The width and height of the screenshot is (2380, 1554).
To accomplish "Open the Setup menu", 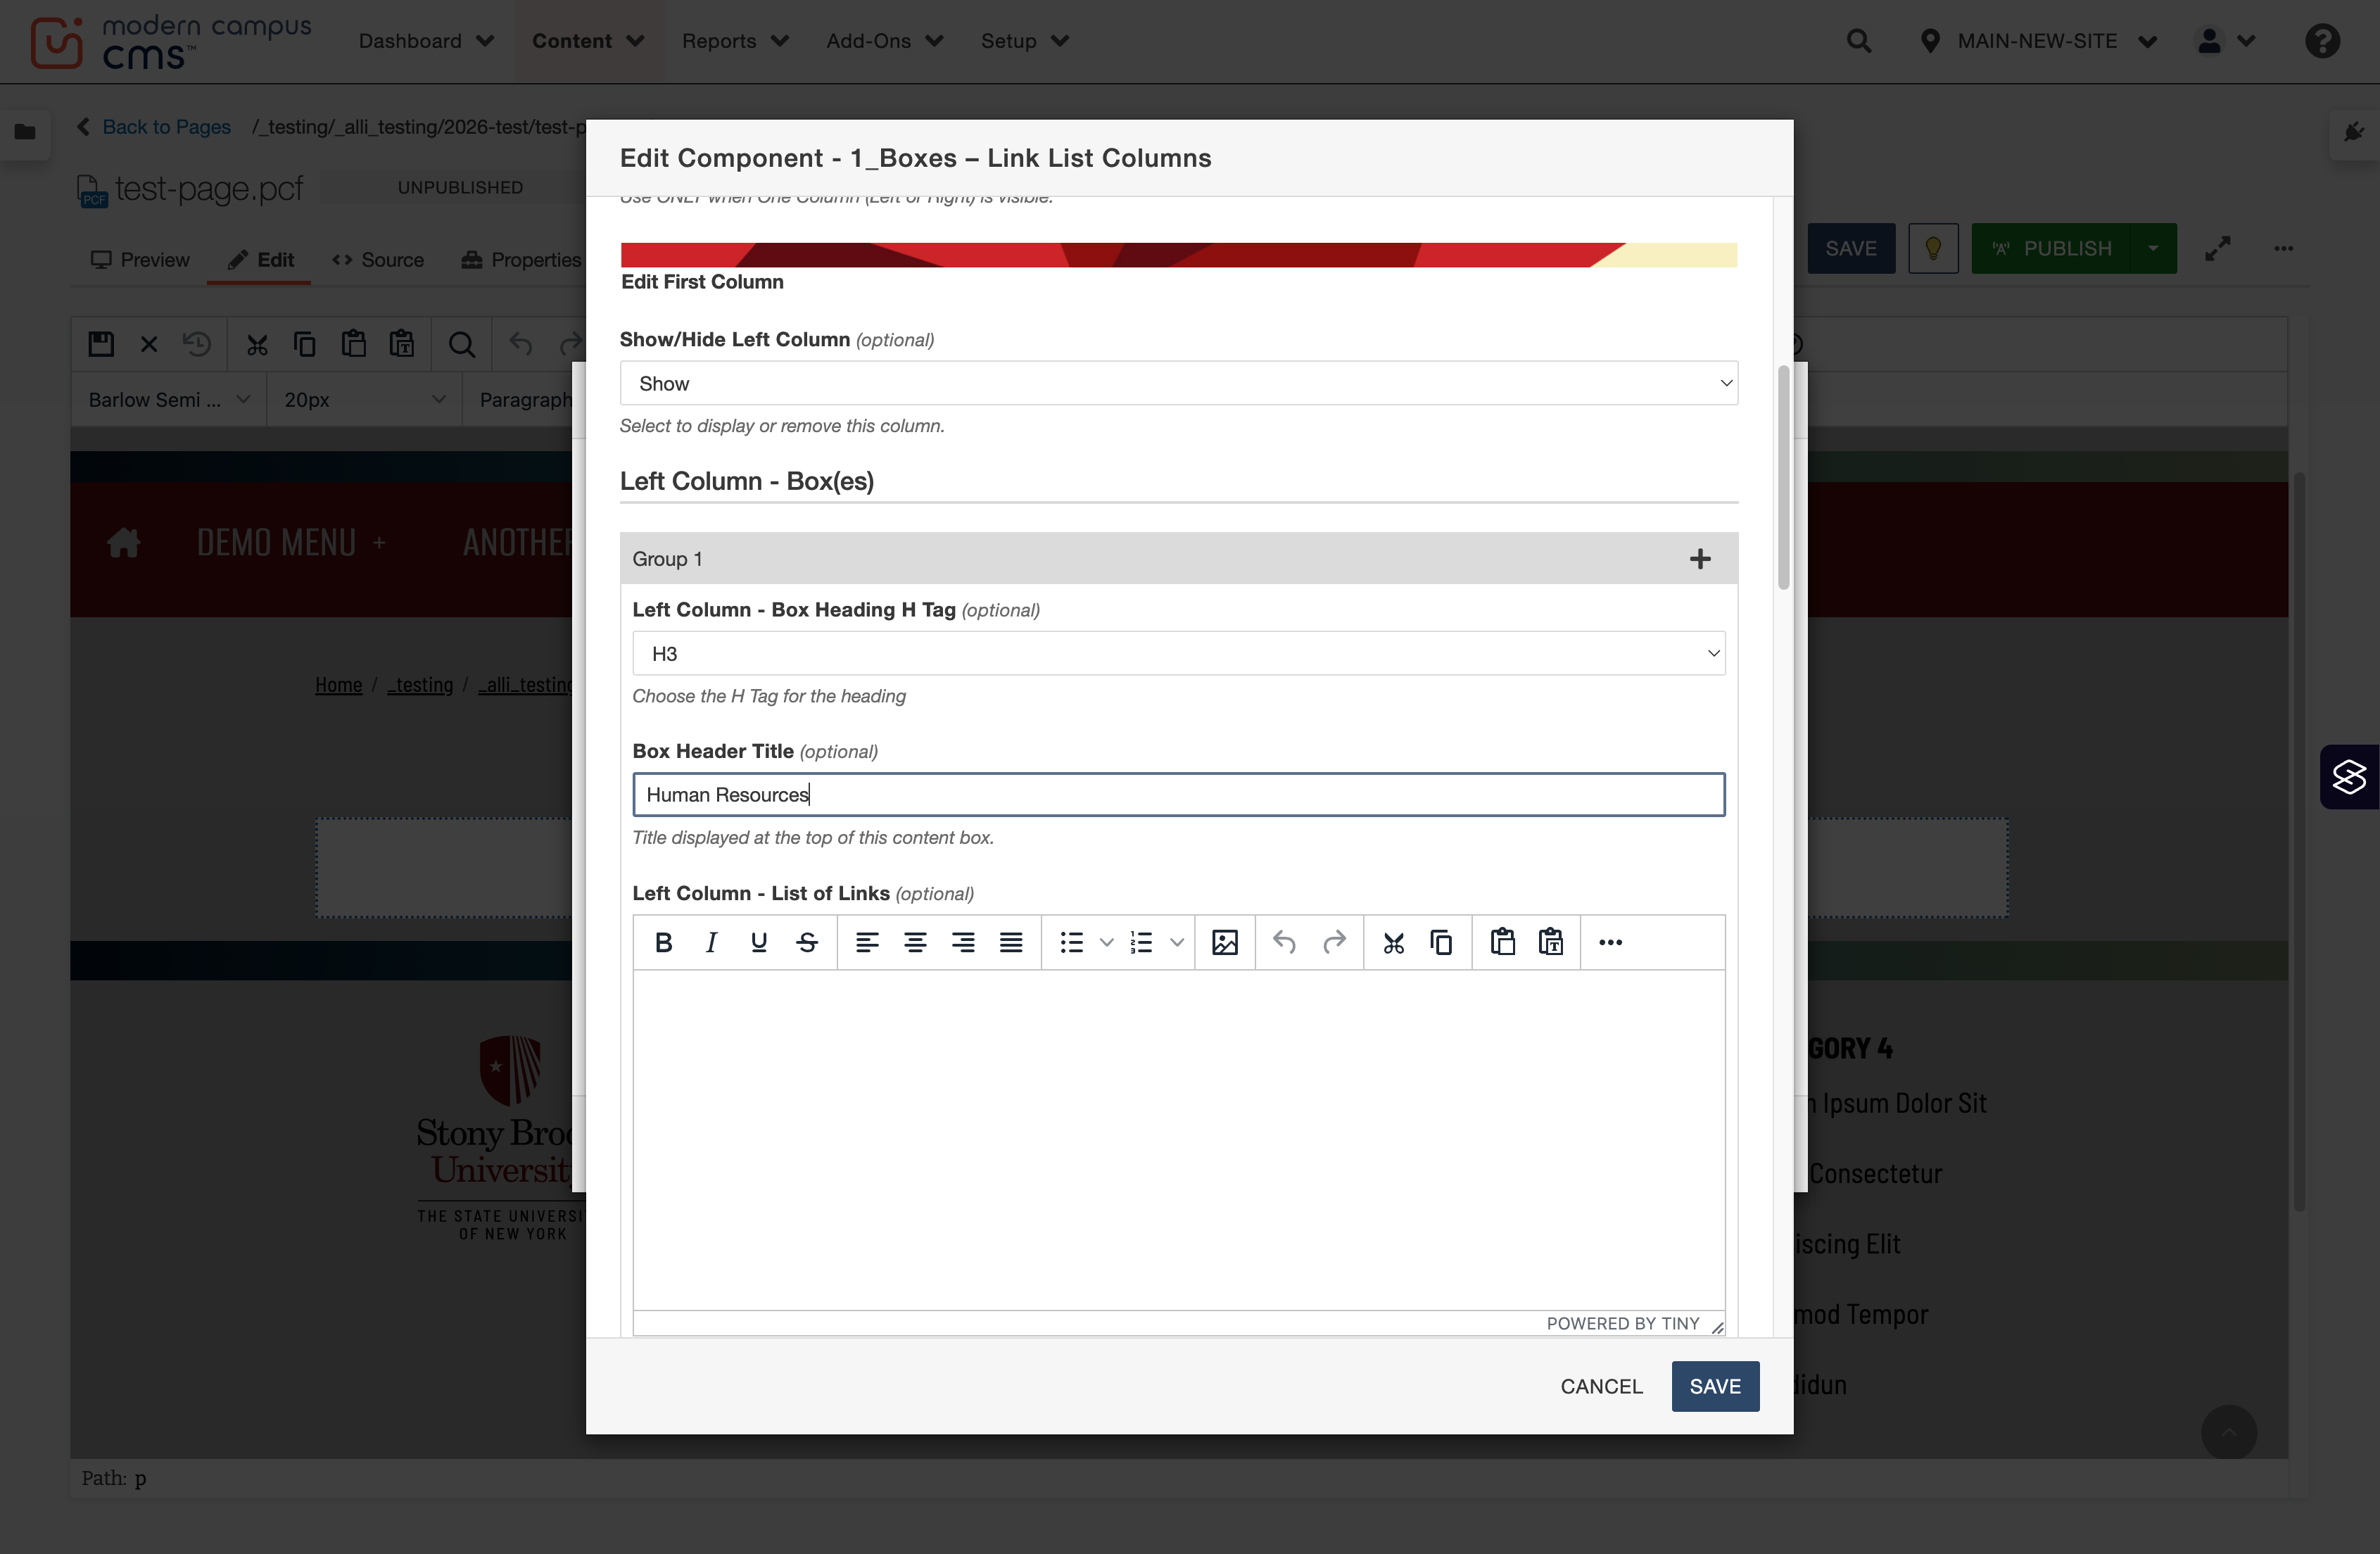I will pyautogui.click(x=1024, y=41).
